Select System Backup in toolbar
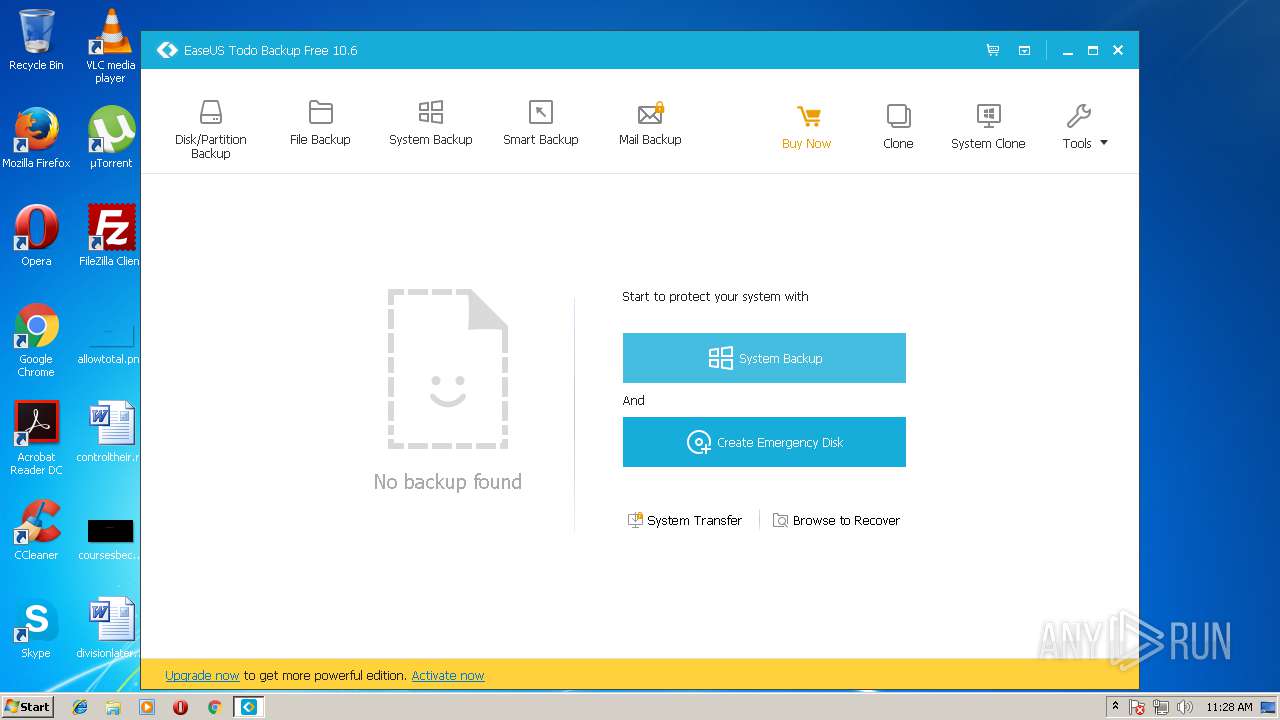 point(430,123)
